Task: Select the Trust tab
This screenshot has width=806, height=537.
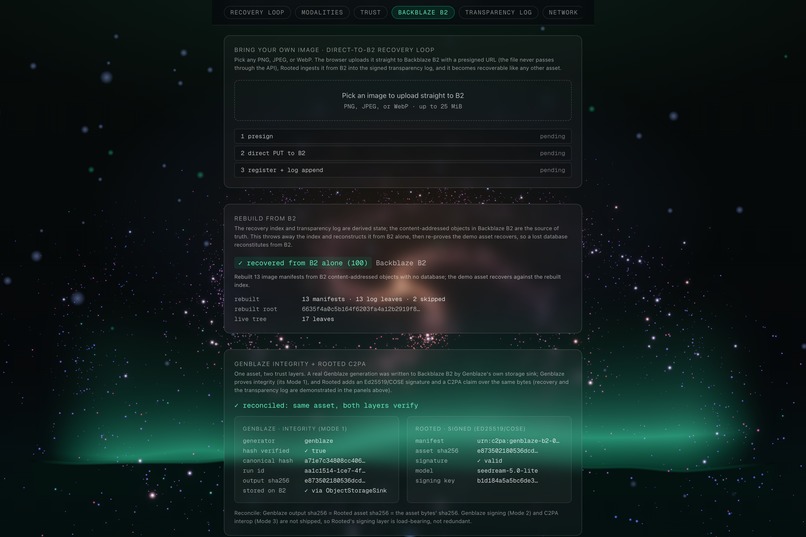Action: pos(370,12)
